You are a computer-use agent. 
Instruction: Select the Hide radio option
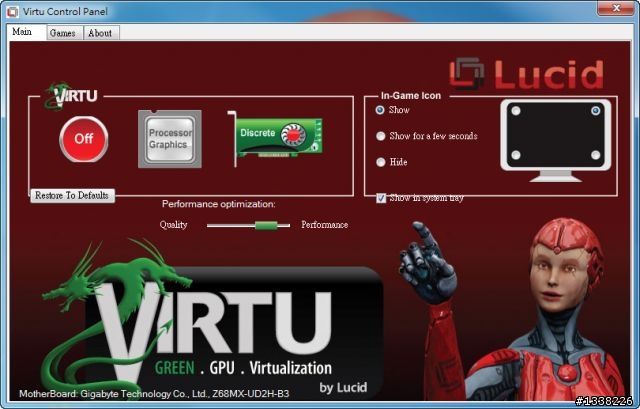tap(380, 162)
